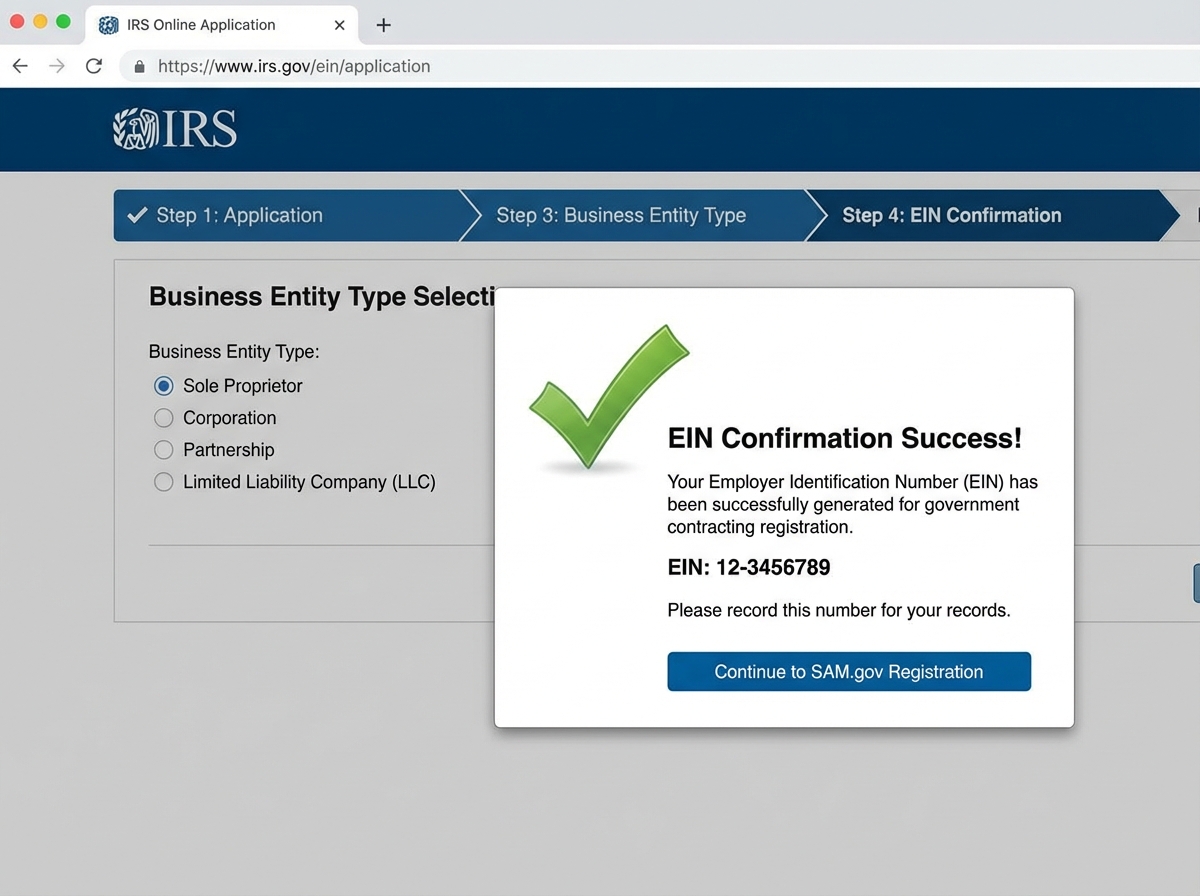Select Limited Liability Company (LLC)
The width and height of the screenshot is (1200, 896).
[x=163, y=482]
